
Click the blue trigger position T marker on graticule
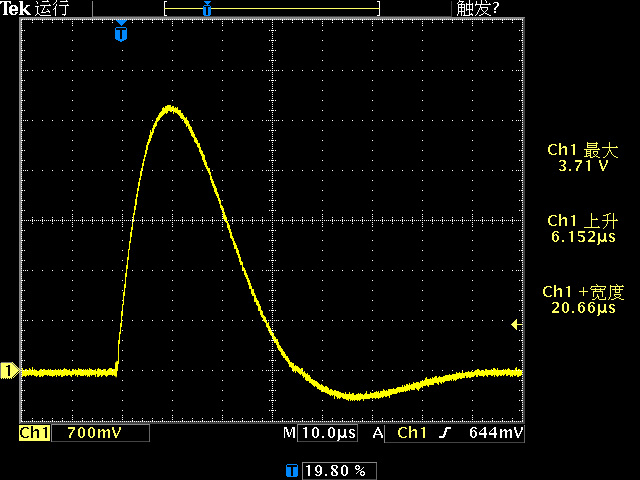[121, 33]
